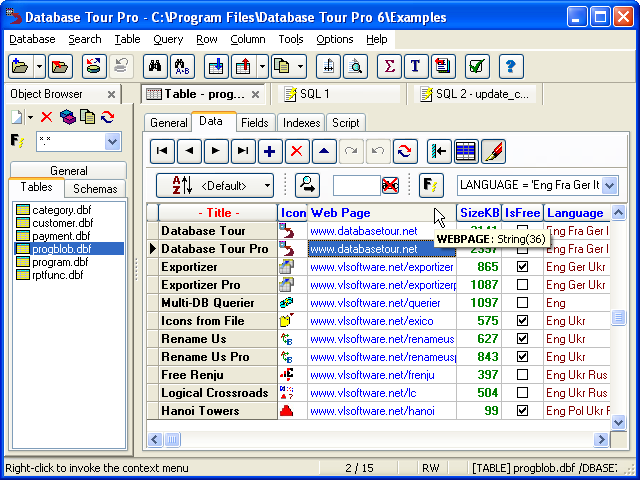The image size is (640, 480).
Task: Click the grid's scroll down arrow
Action: (618, 422)
